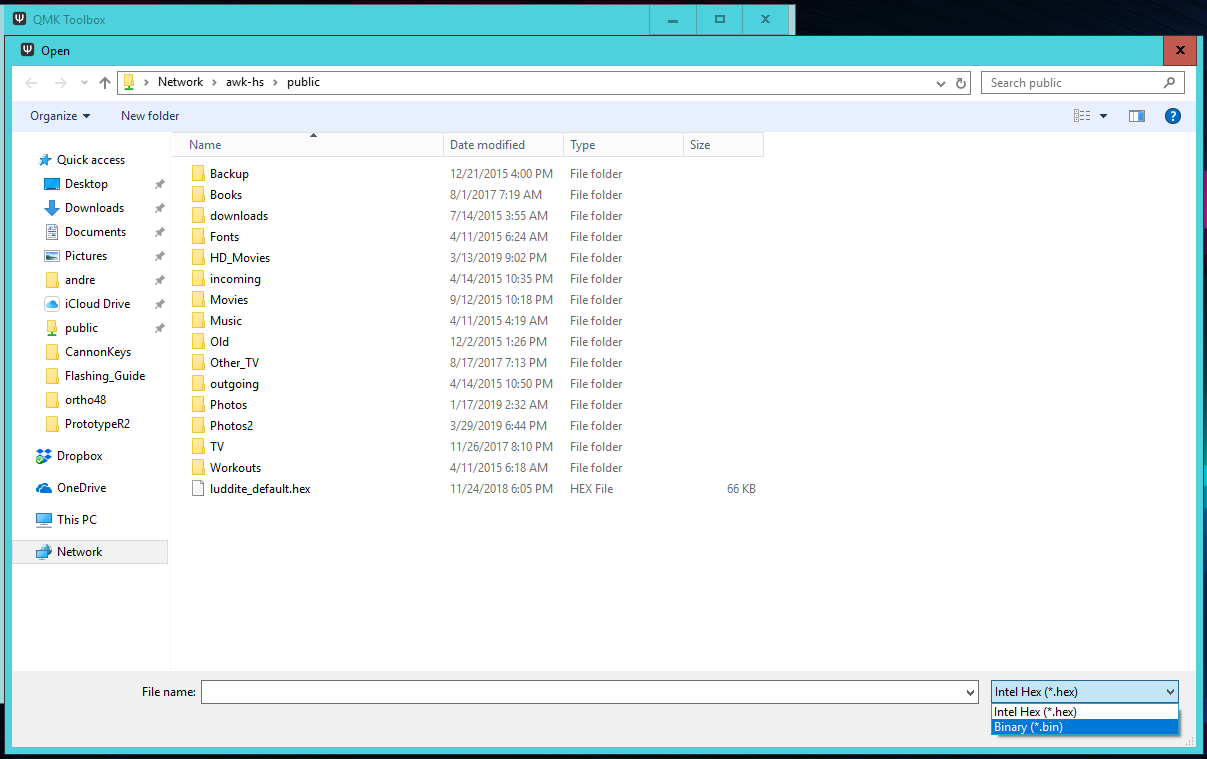This screenshot has height=759, width=1207.
Task: Select OneDrive in navigation pane
Action: coord(81,488)
